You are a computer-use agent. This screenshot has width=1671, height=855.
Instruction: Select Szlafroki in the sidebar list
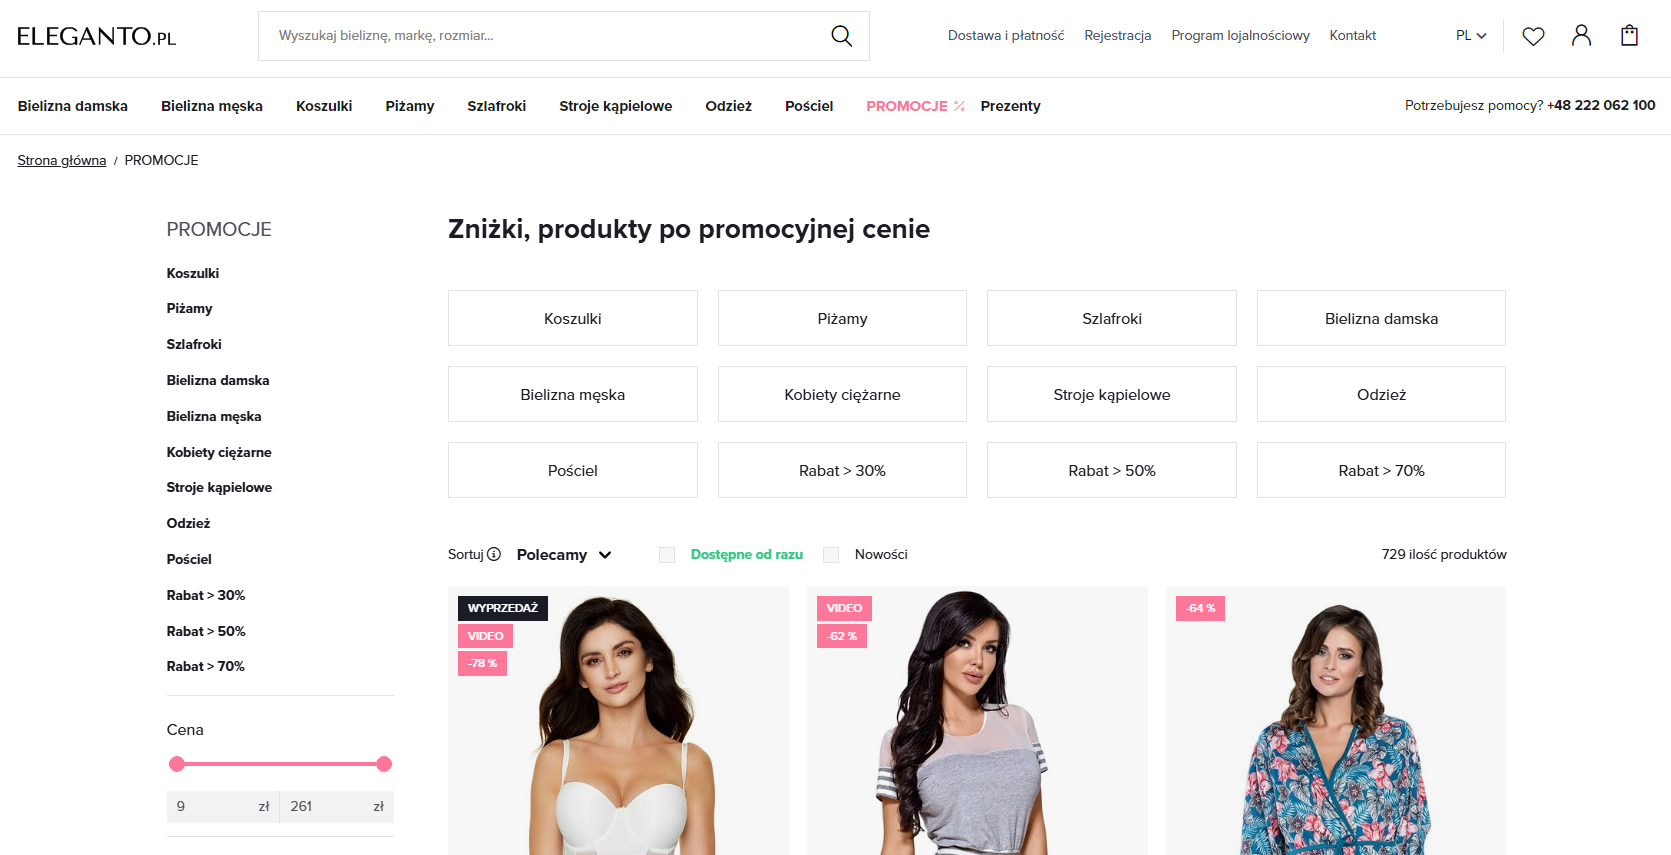194,344
